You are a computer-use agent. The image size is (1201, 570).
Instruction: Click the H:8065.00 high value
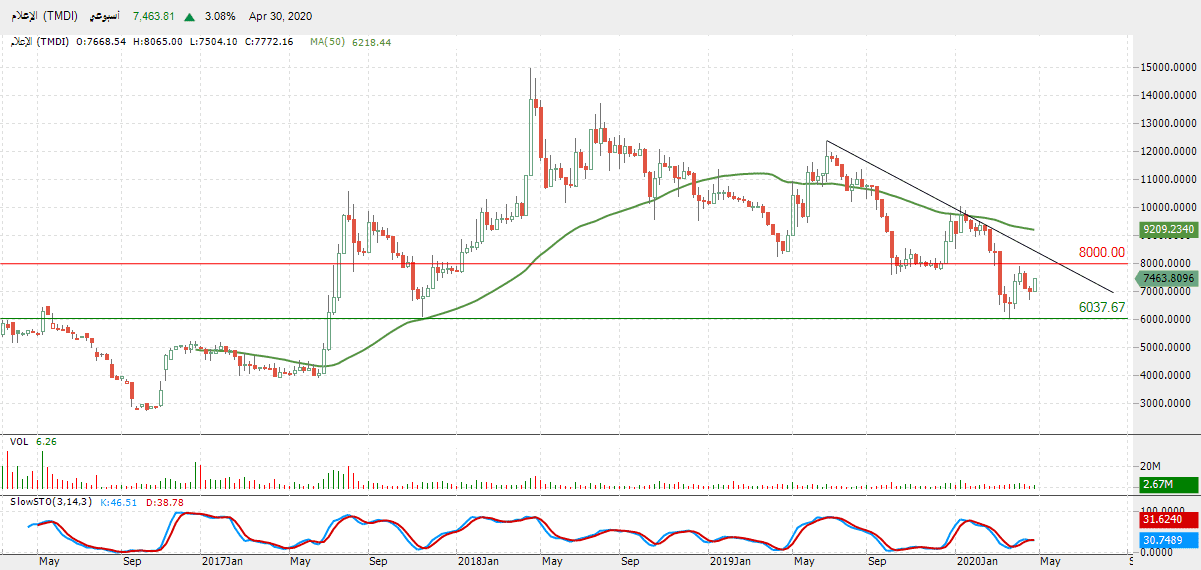tap(157, 42)
